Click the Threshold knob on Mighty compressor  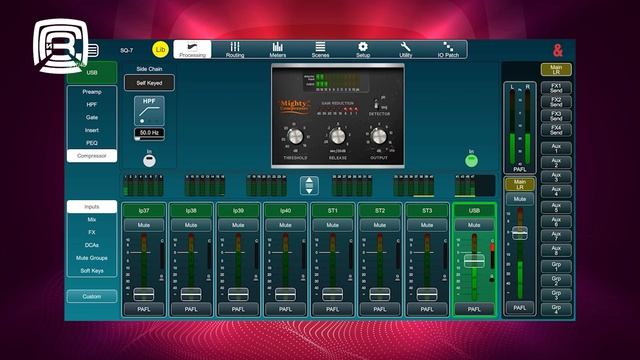tap(295, 136)
